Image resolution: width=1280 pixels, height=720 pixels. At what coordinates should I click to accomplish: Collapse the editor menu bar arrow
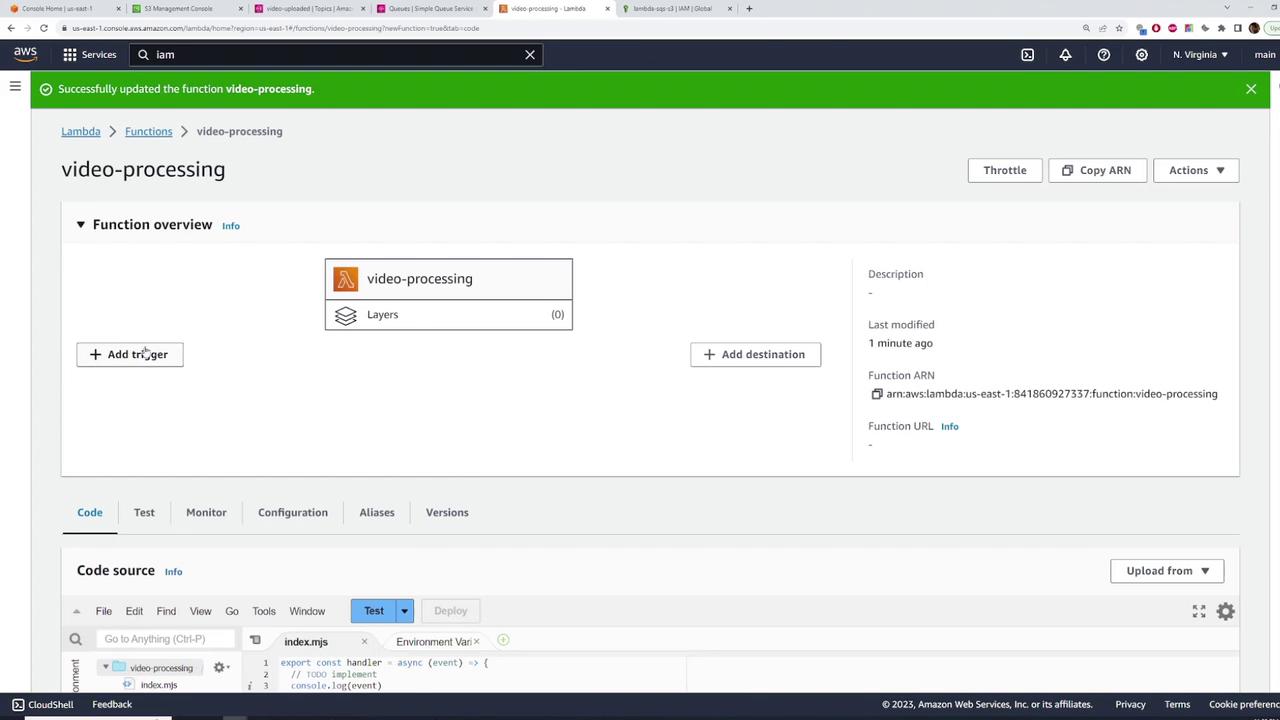pos(76,611)
